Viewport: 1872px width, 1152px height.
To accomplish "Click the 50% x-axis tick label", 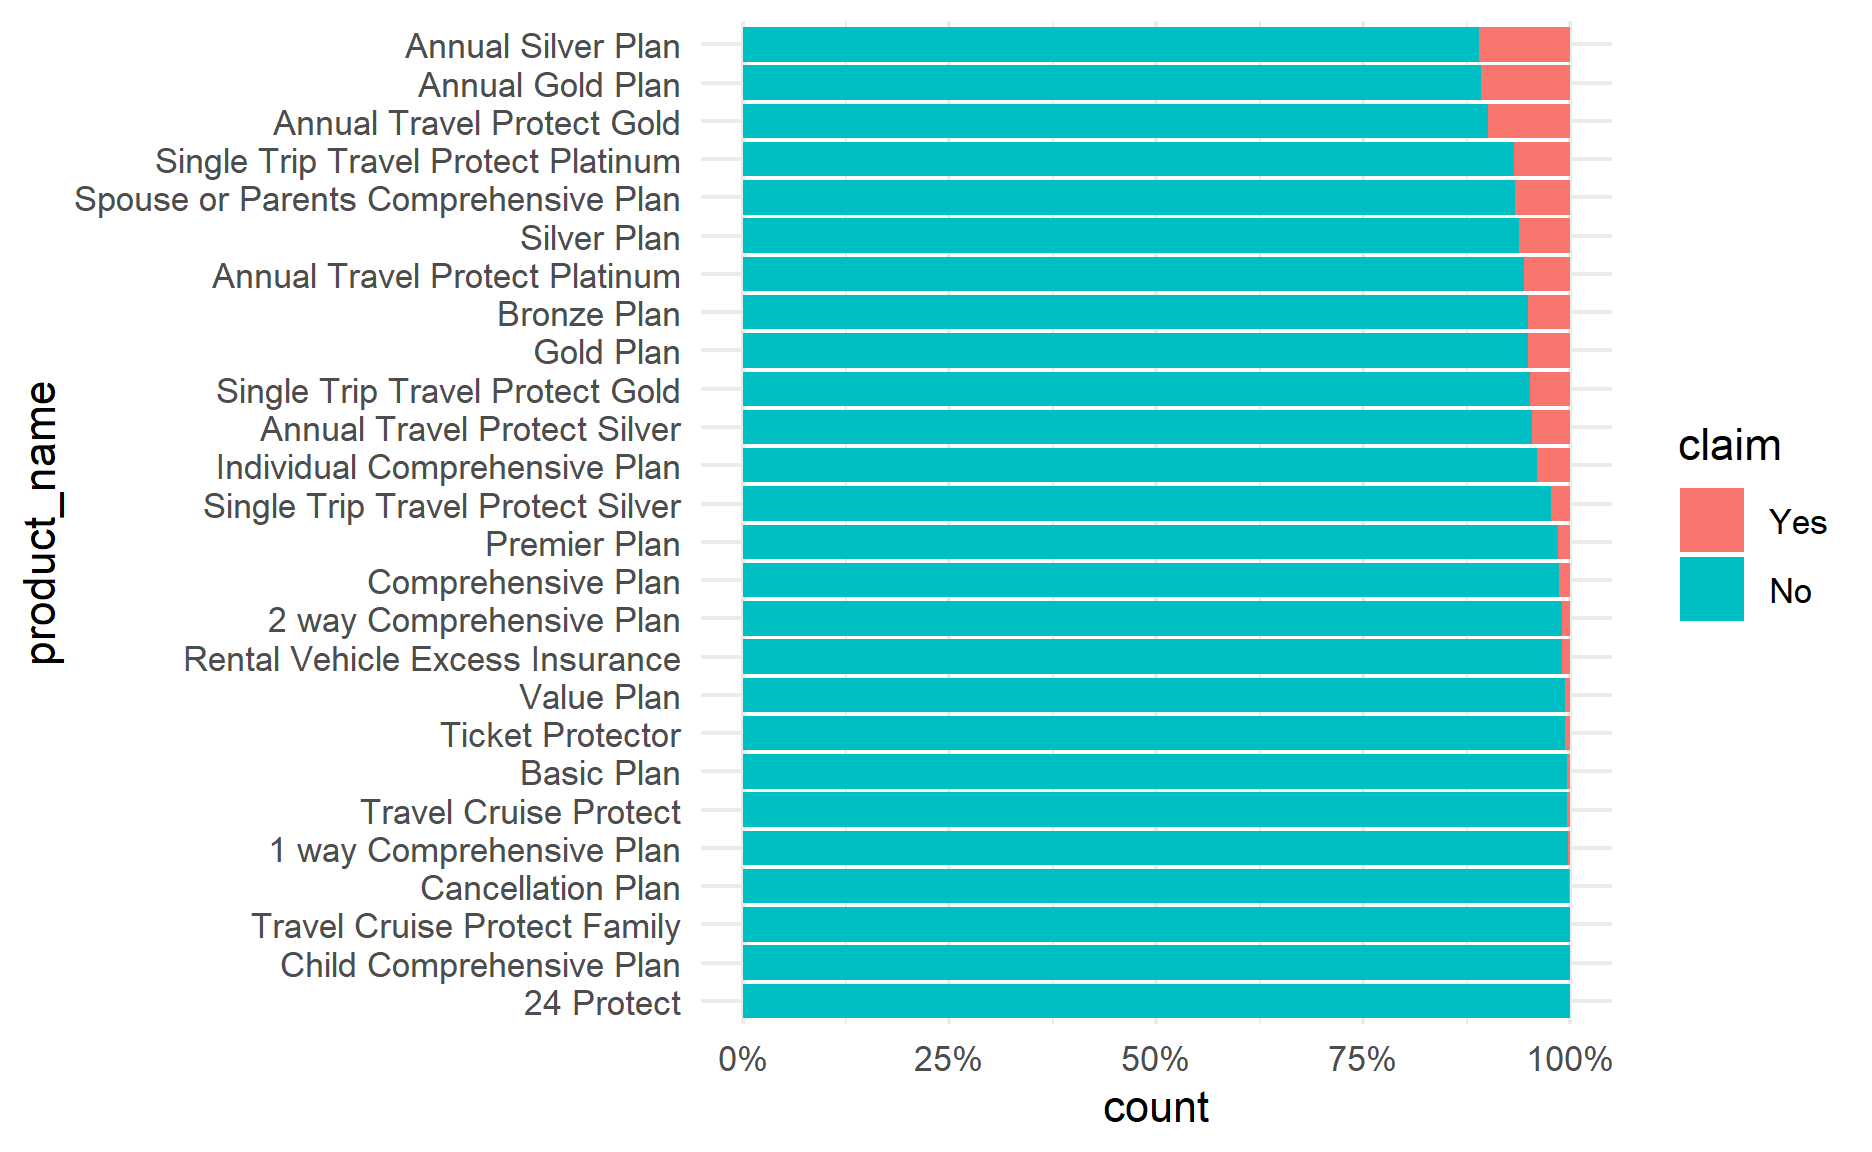I will (x=1155, y=1059).
